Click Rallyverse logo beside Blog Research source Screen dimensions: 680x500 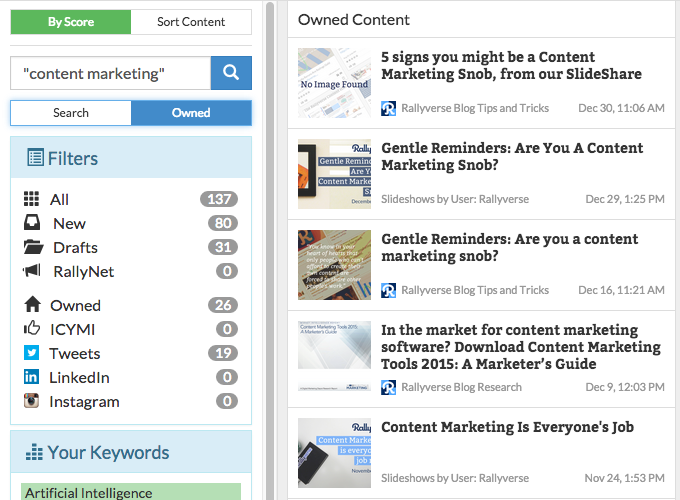[388, 388]
